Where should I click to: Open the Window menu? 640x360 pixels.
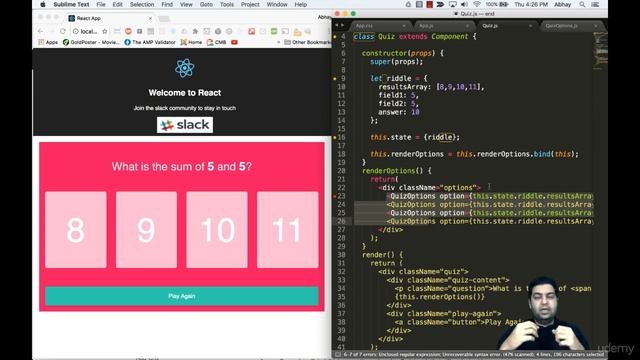pyautogui.click(x=277, y=4)
